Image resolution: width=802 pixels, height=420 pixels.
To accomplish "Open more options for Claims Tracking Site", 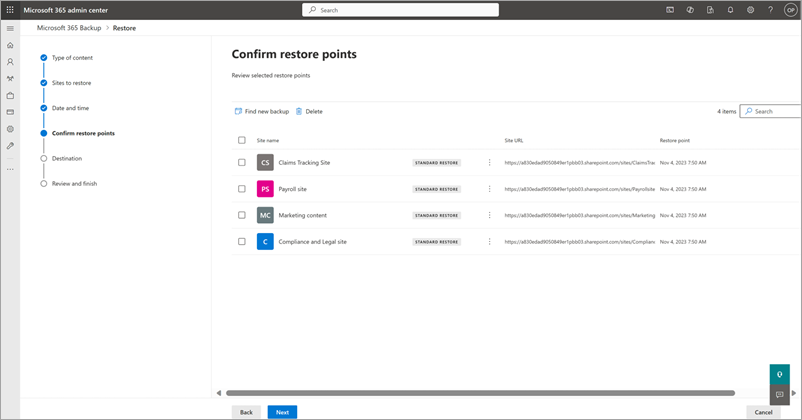I will (489, 162).
